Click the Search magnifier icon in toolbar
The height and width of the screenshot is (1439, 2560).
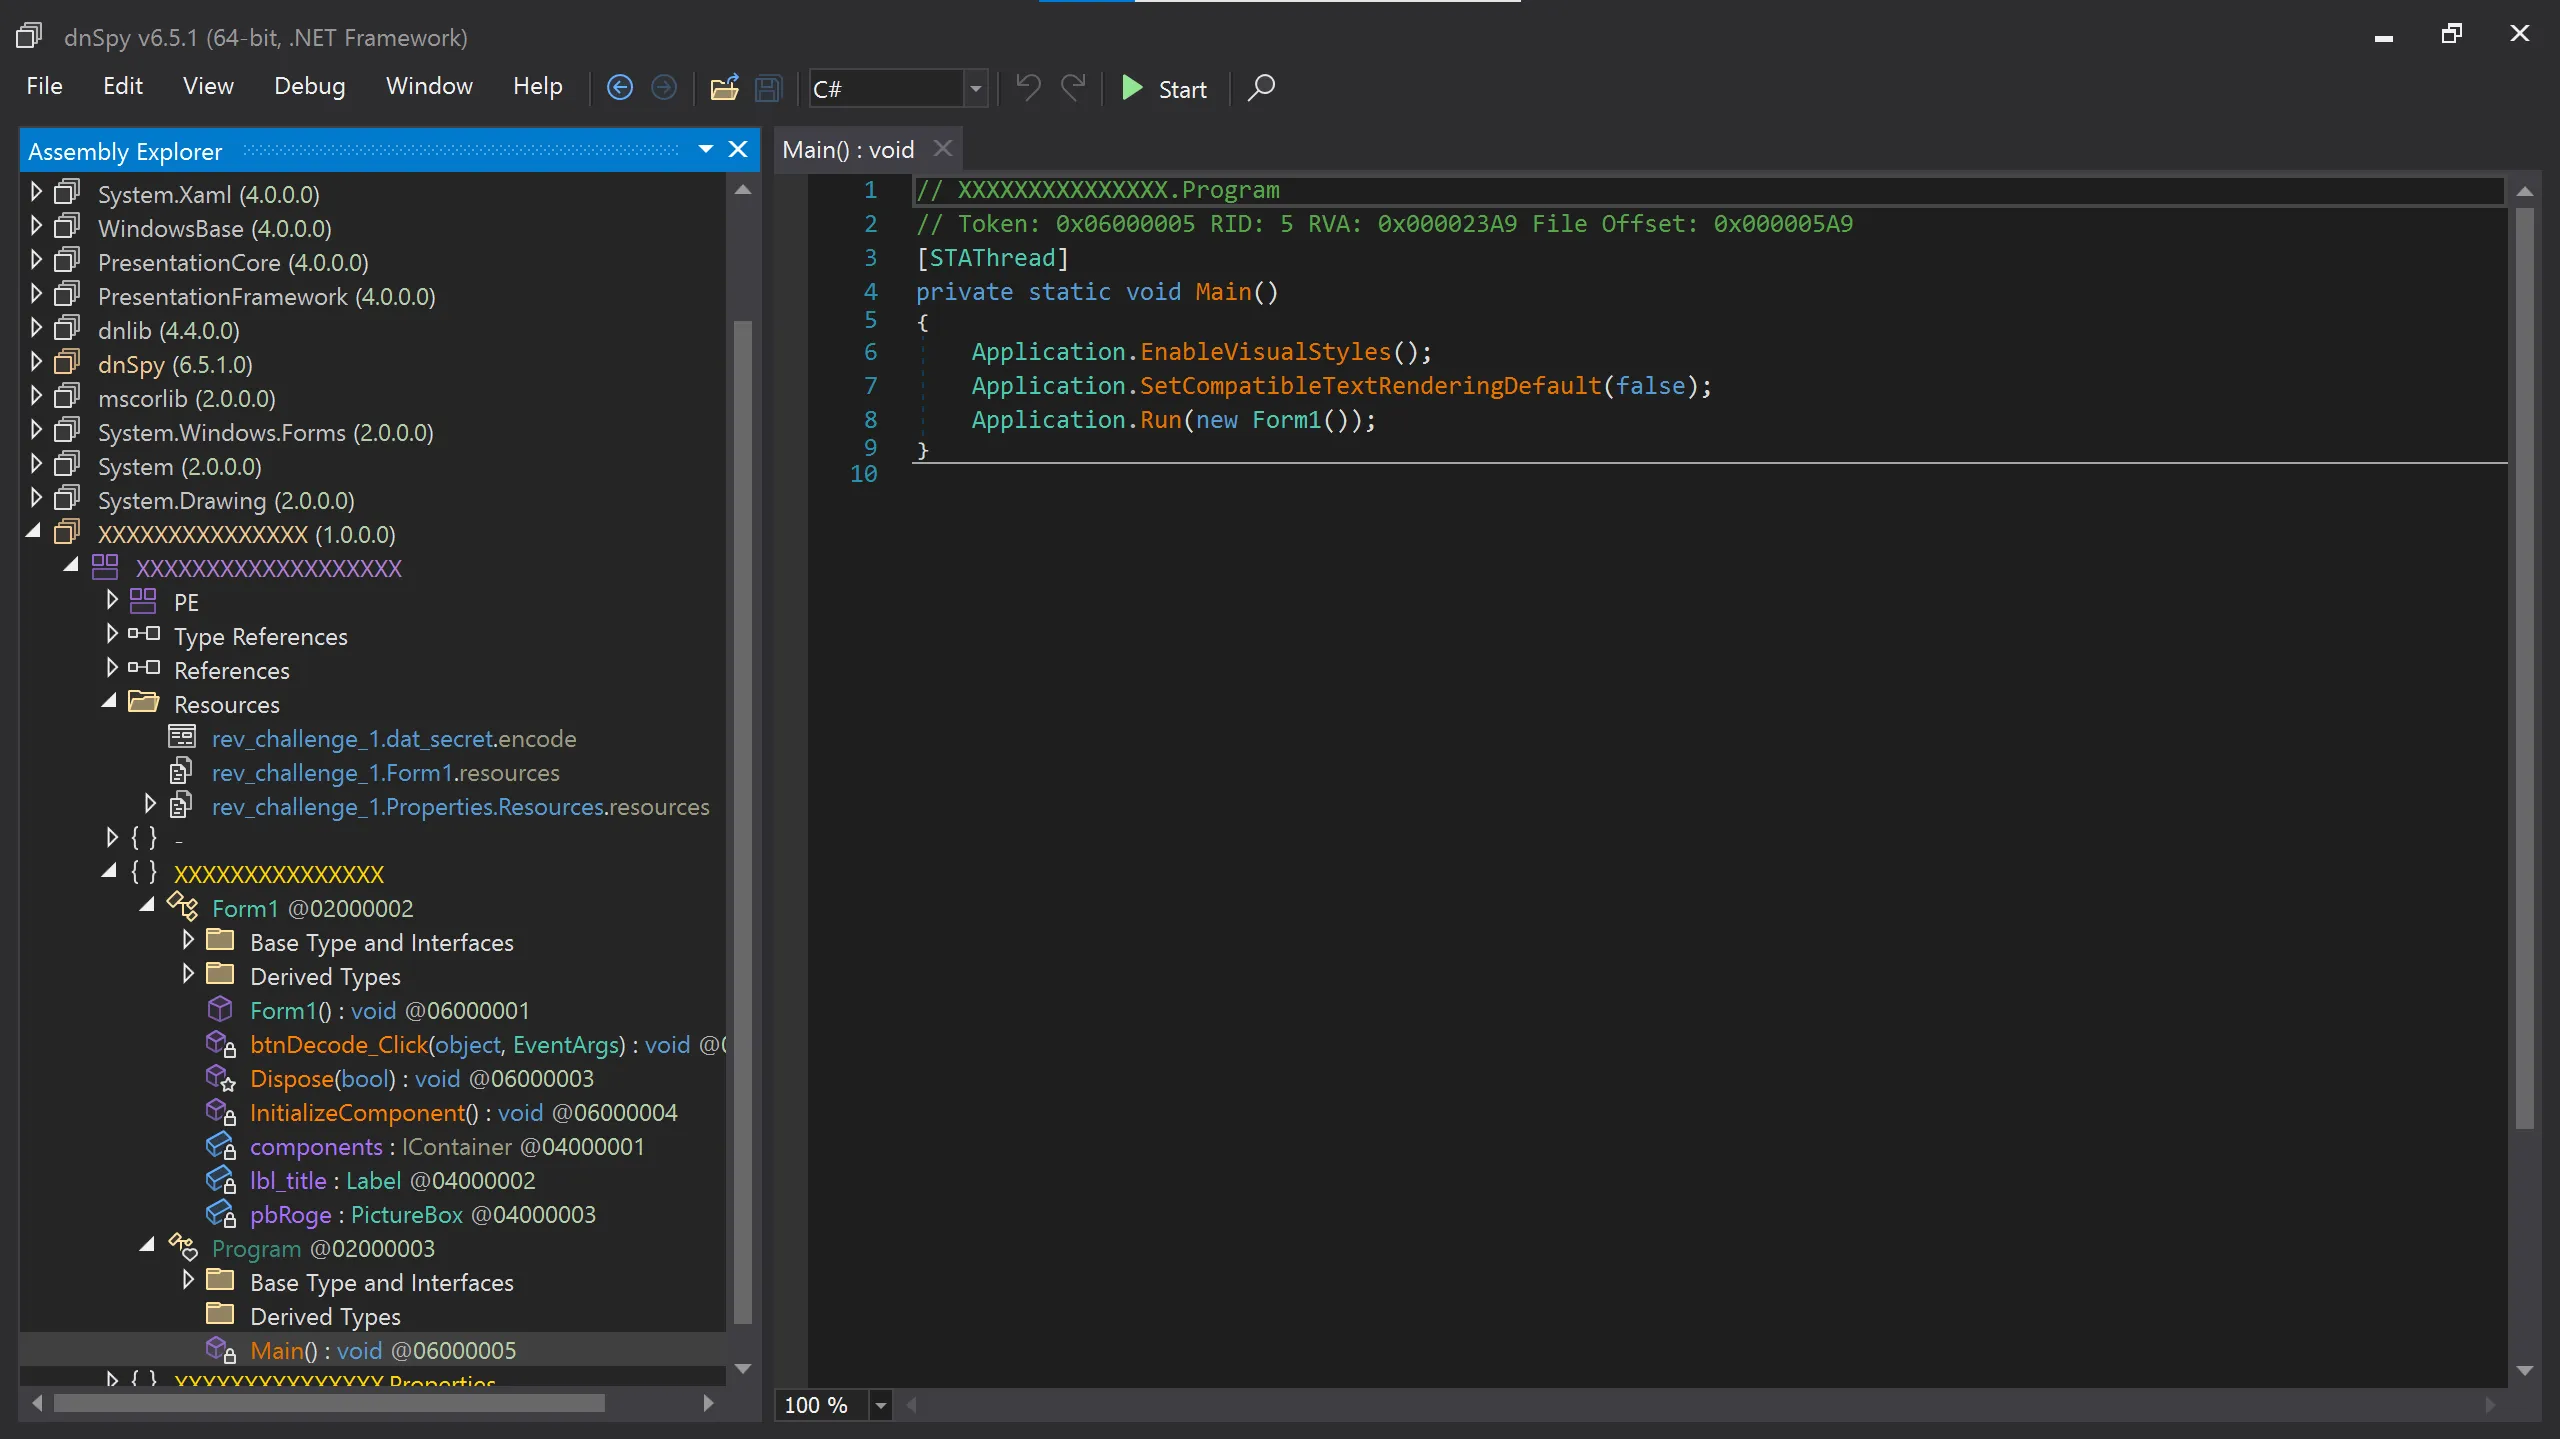click(x=1261, y=88)
